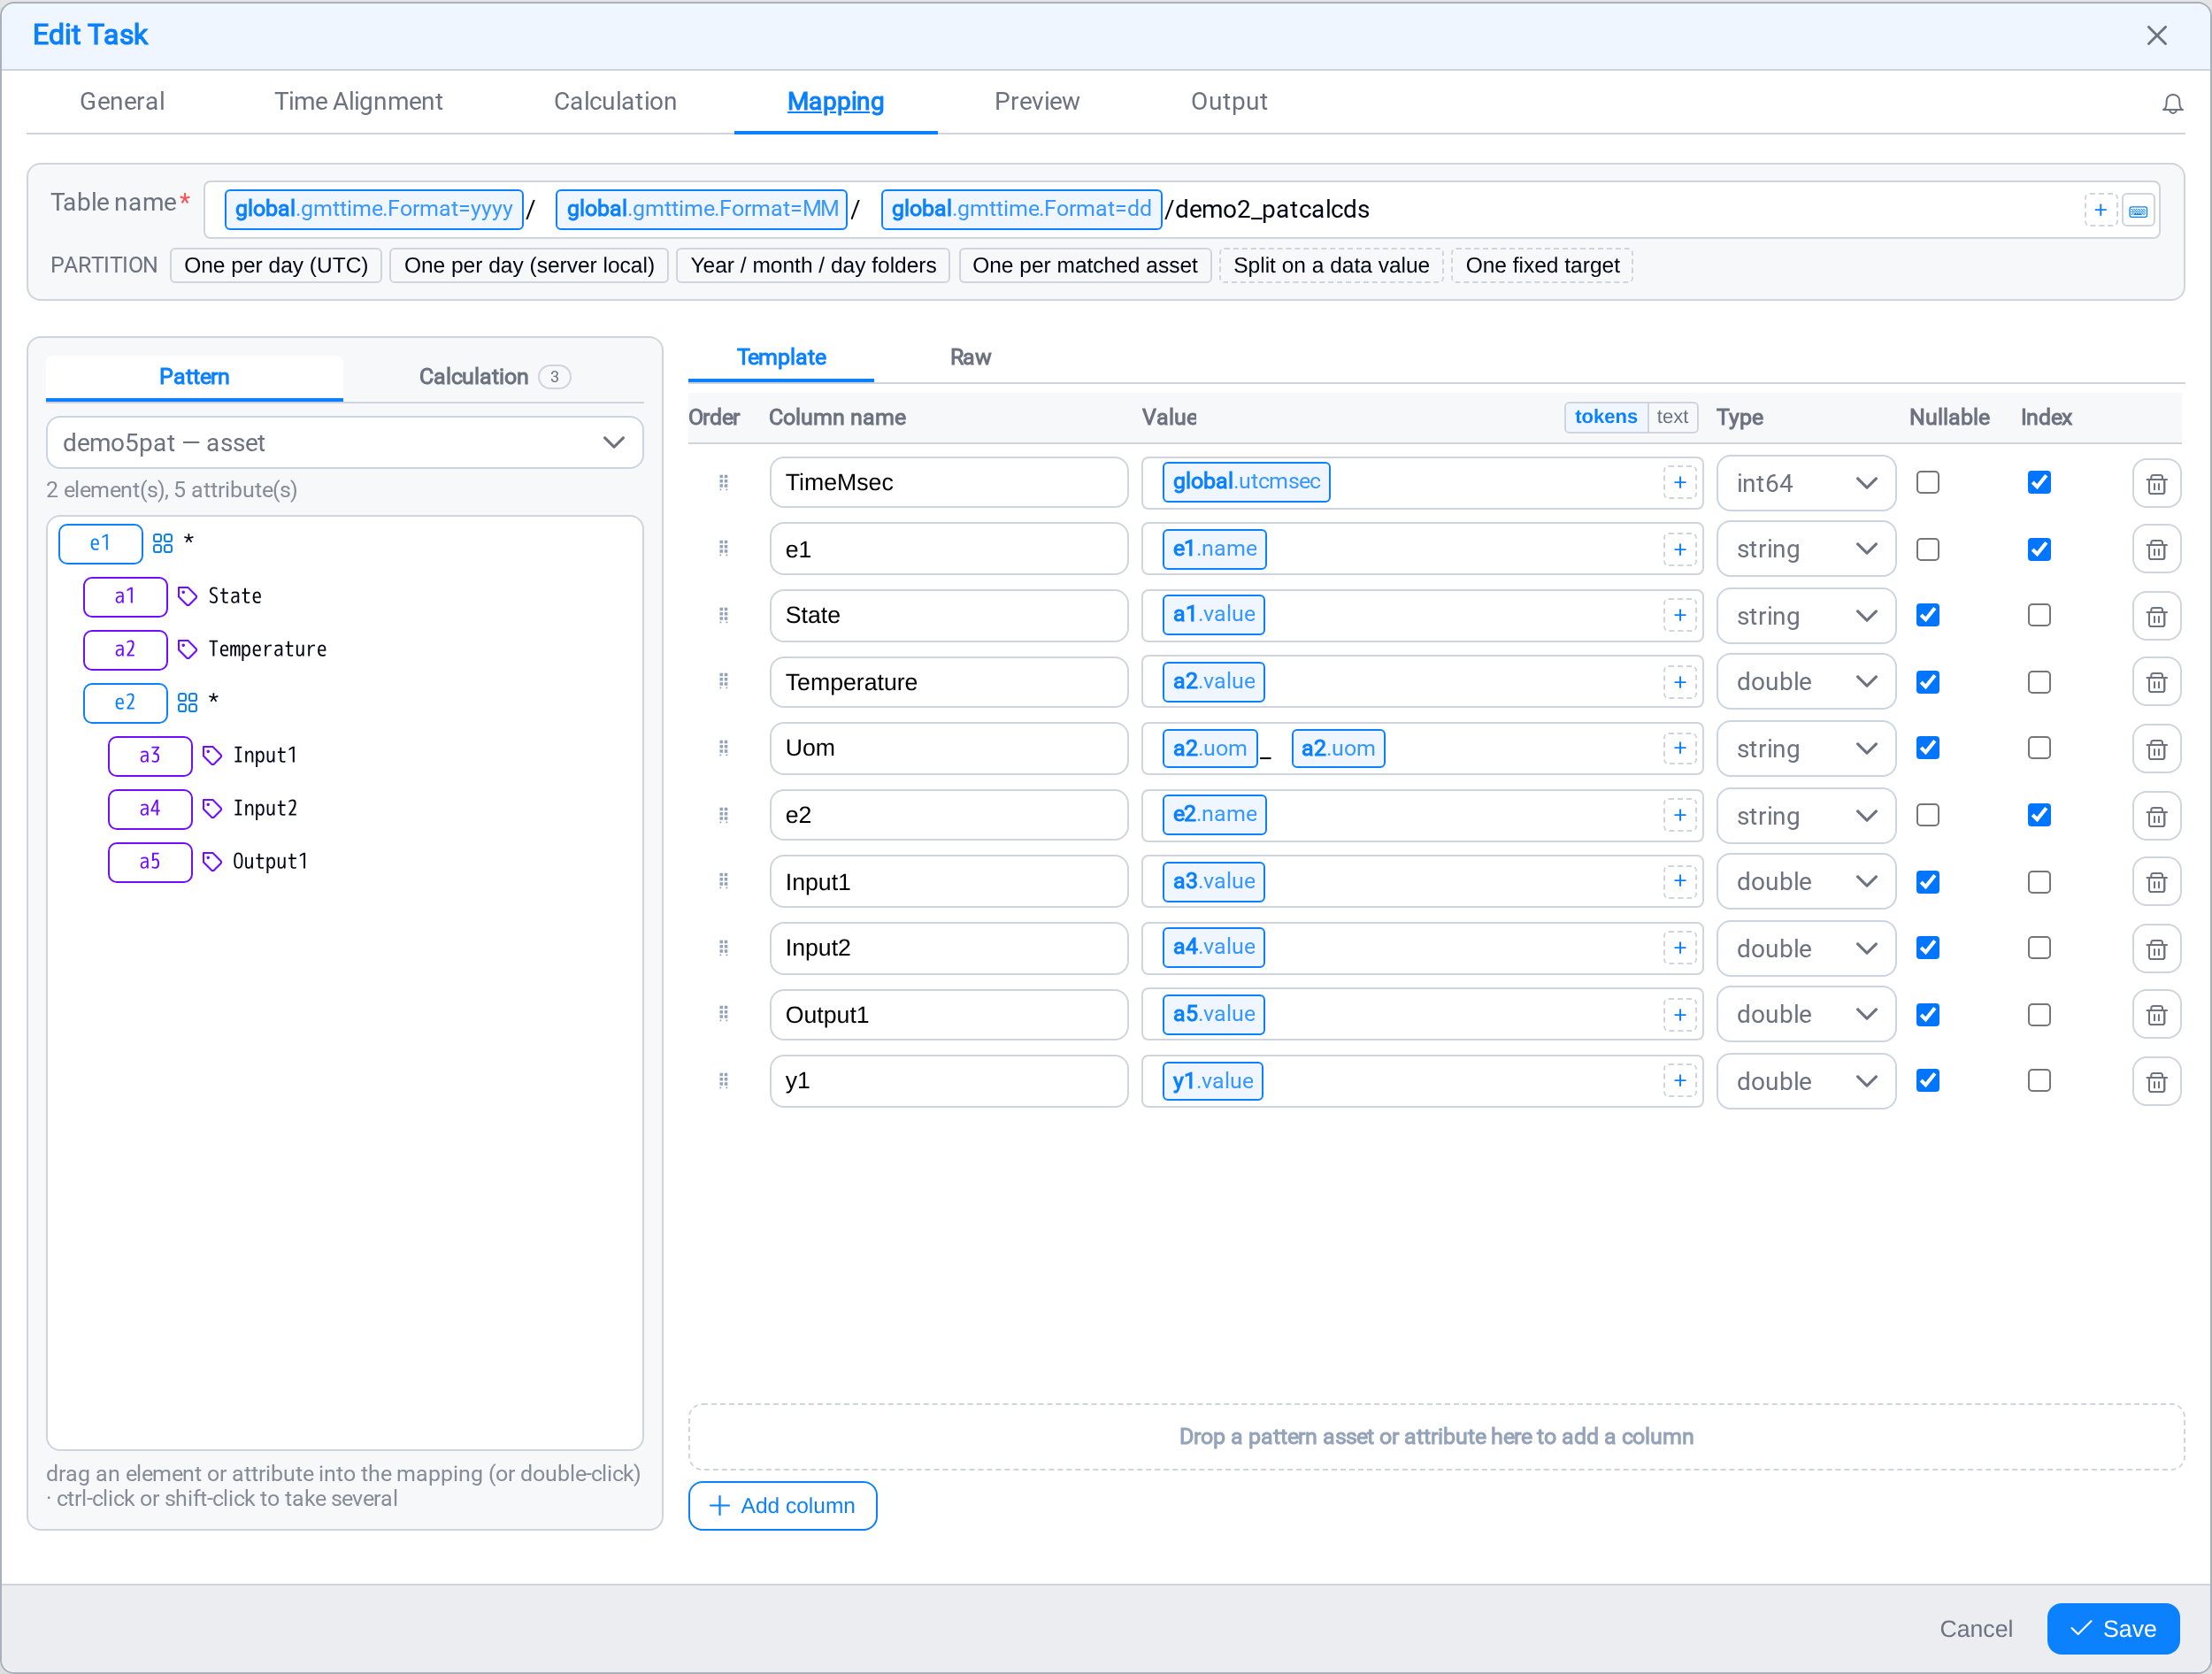Add token to y1 value field

pos(1680,1081)
